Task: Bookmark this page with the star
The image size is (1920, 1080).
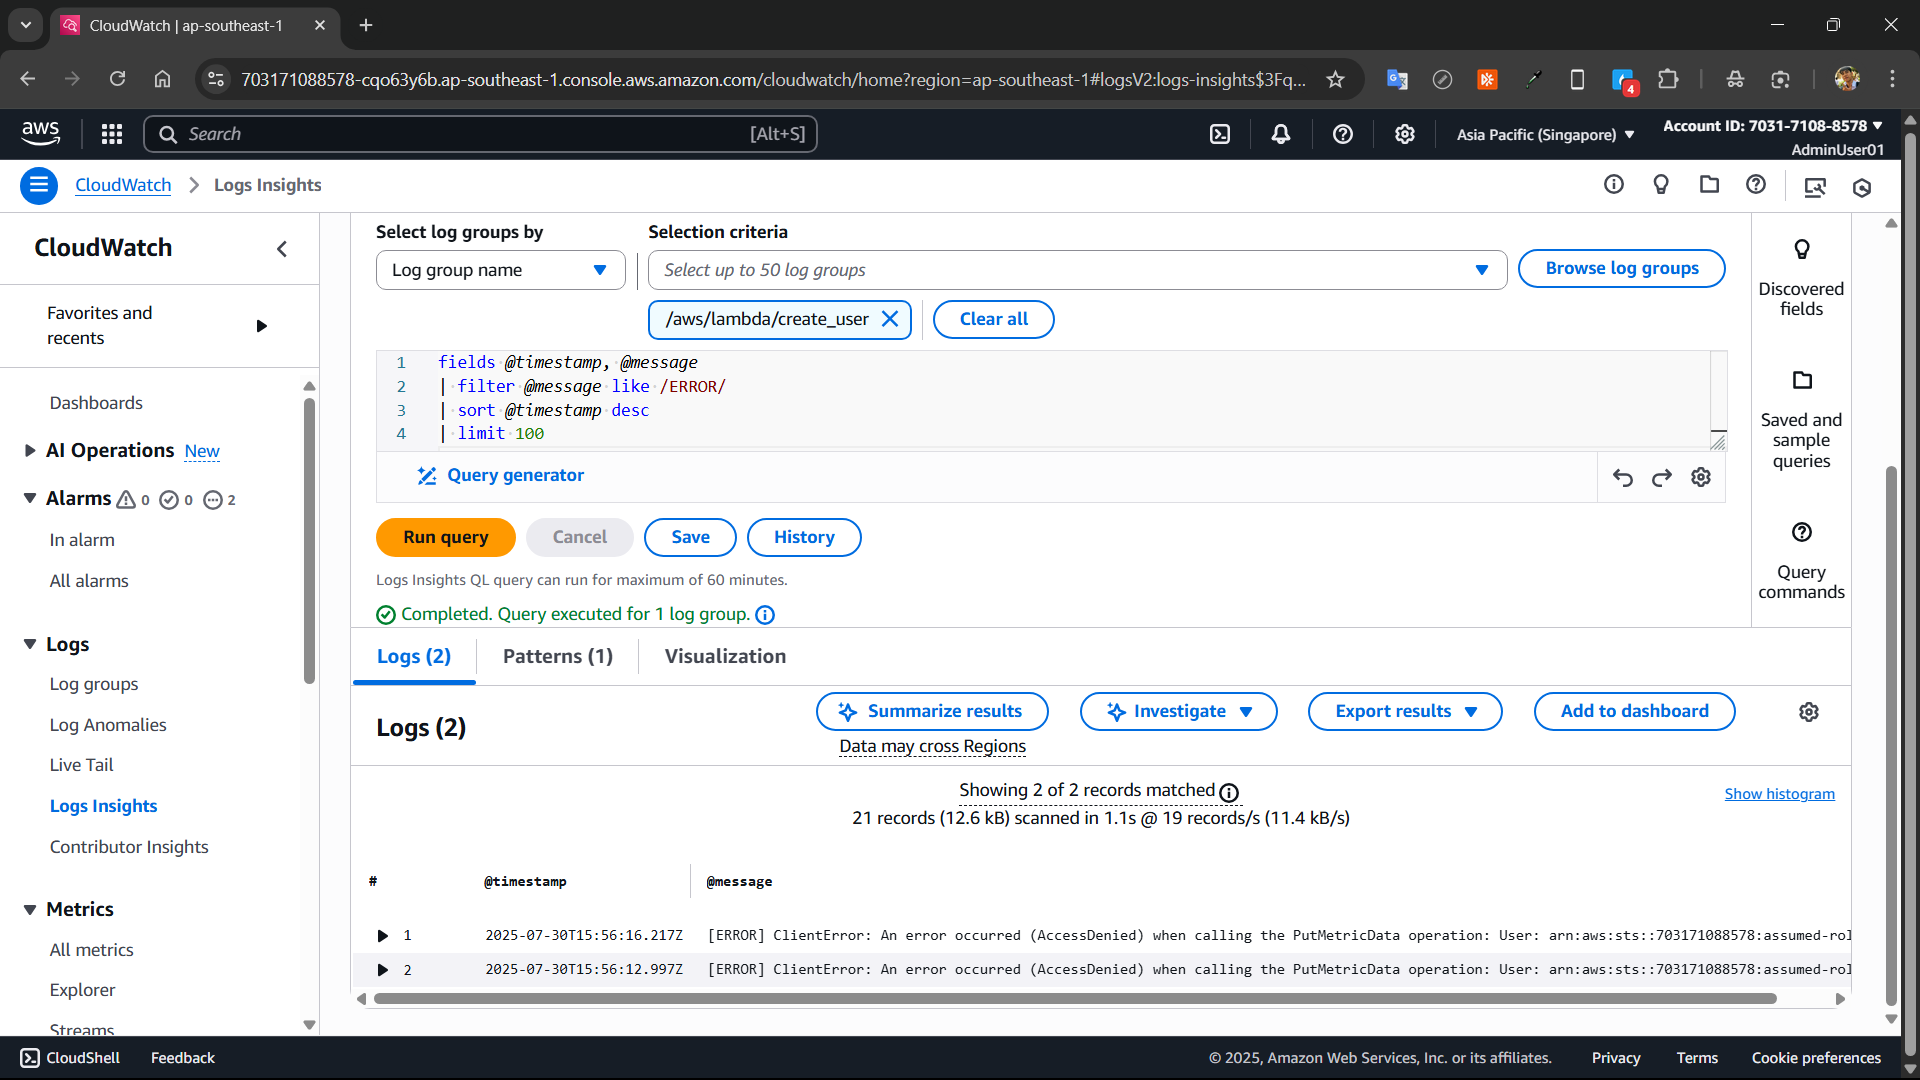Action: (1335, 79)
